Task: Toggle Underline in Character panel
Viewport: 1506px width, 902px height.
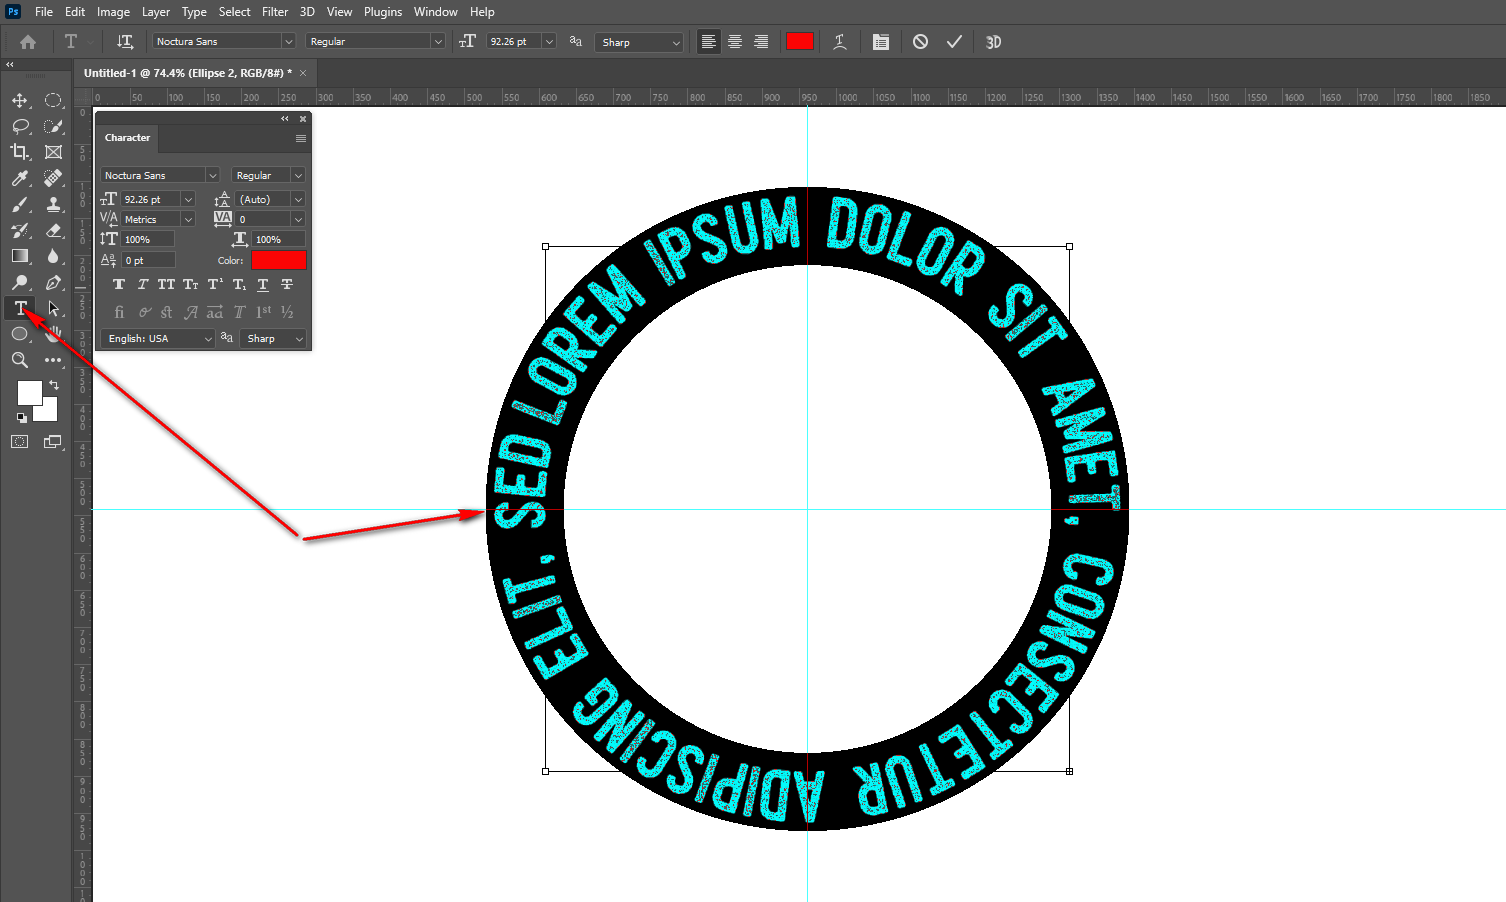Action: 263,285
